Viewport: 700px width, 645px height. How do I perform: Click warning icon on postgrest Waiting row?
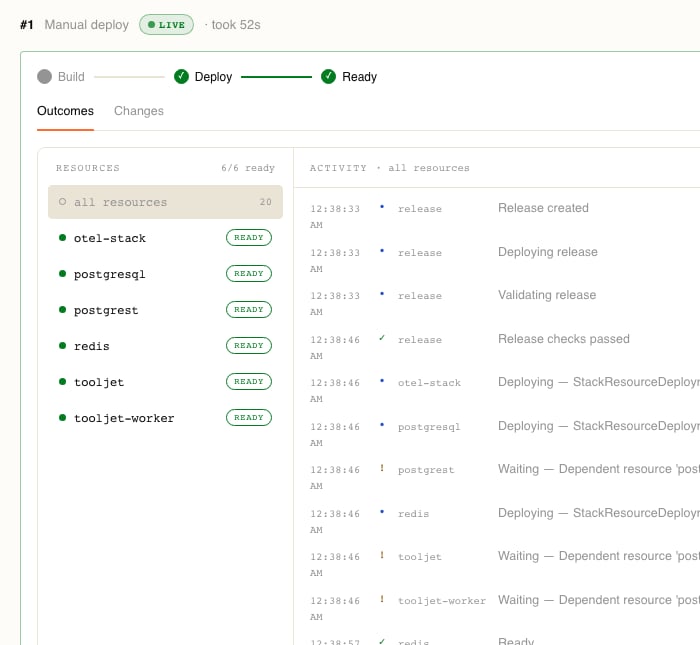(382, 468)
